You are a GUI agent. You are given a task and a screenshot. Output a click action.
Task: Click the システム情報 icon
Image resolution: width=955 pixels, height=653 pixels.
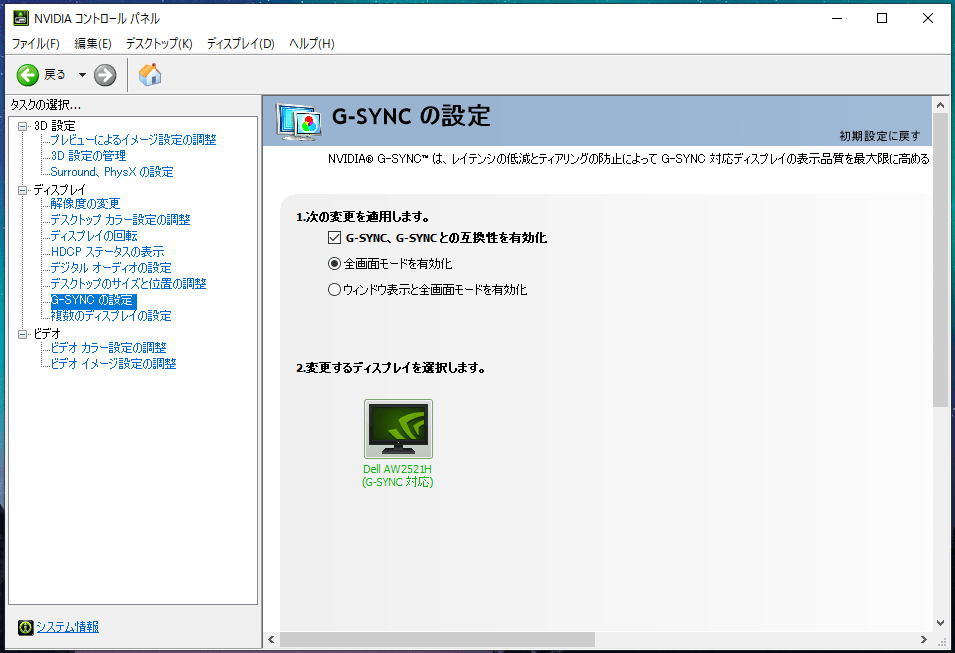[26, 627]
